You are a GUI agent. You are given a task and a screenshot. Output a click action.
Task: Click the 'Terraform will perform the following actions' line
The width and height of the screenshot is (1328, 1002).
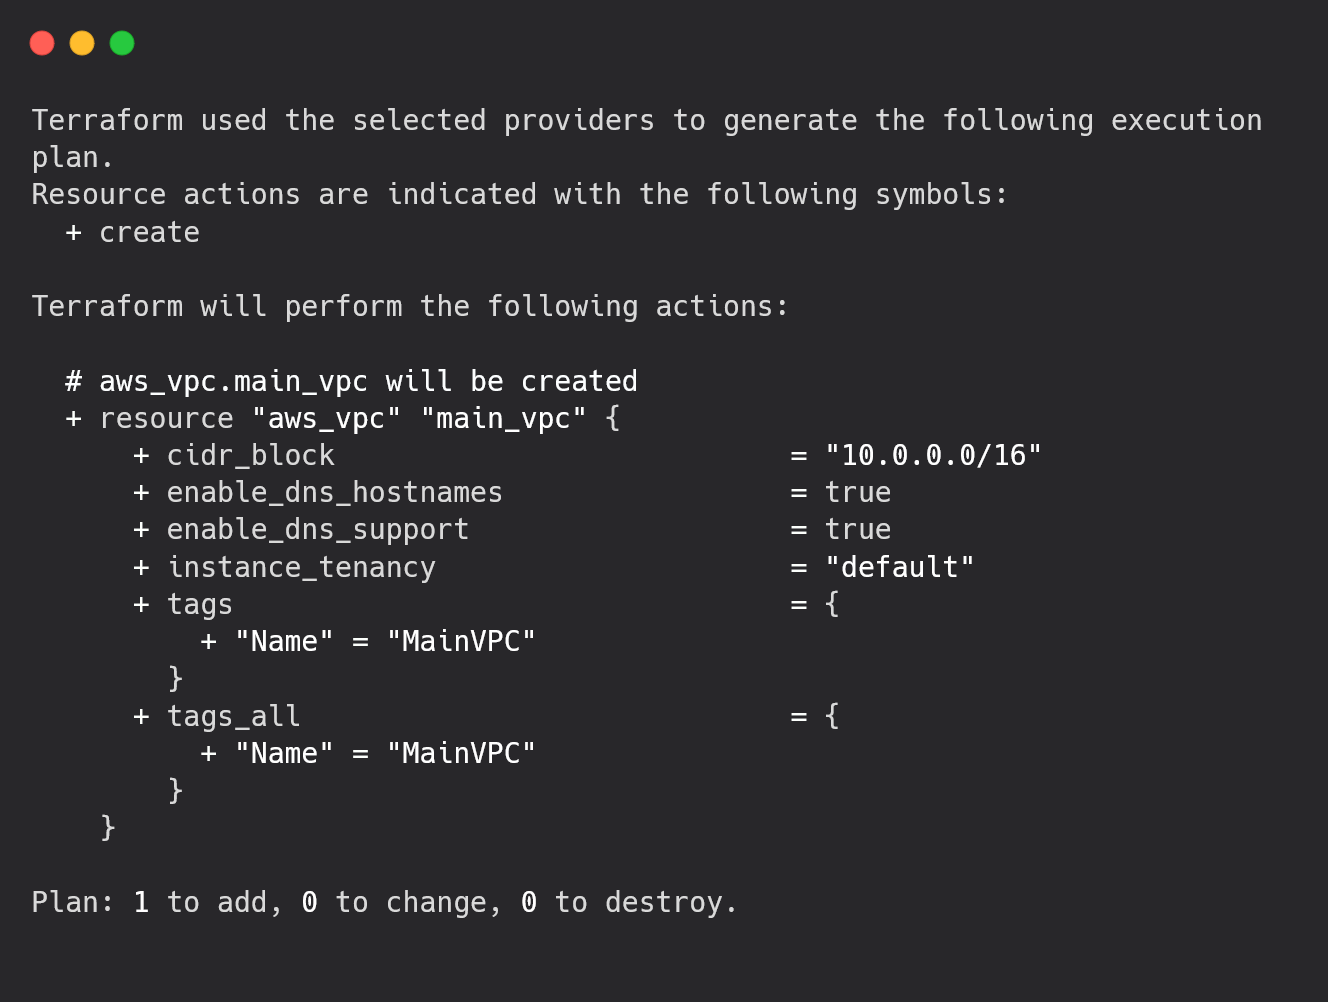410,307
